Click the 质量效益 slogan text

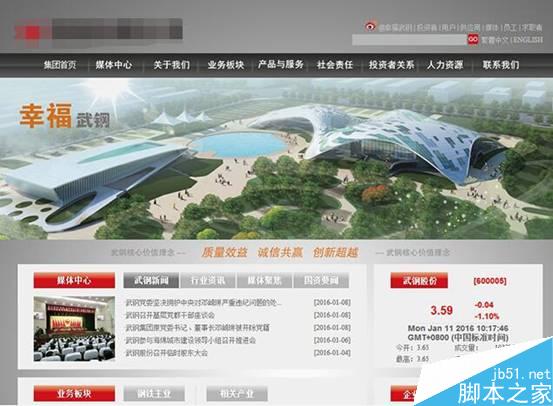pyautogui.click(x=225, y=253)
